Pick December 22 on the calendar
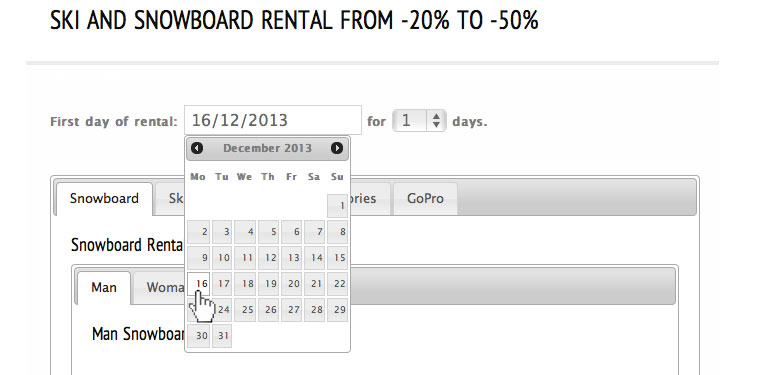 click(338, 284)
